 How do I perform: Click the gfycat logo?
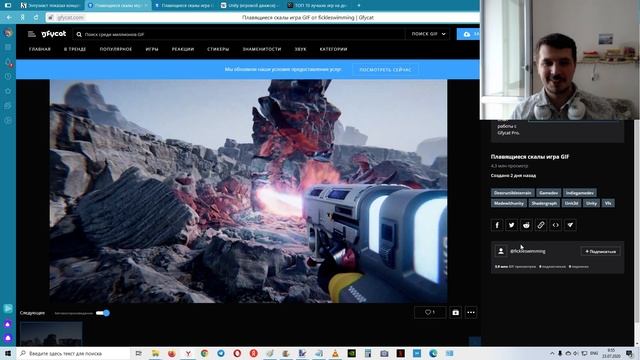coord(53,34)
